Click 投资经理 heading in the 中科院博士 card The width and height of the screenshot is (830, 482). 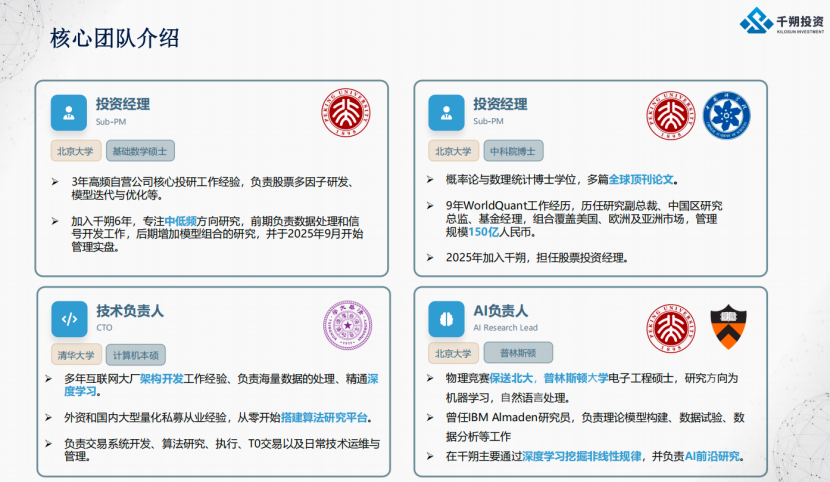click(x=500, y=104)
